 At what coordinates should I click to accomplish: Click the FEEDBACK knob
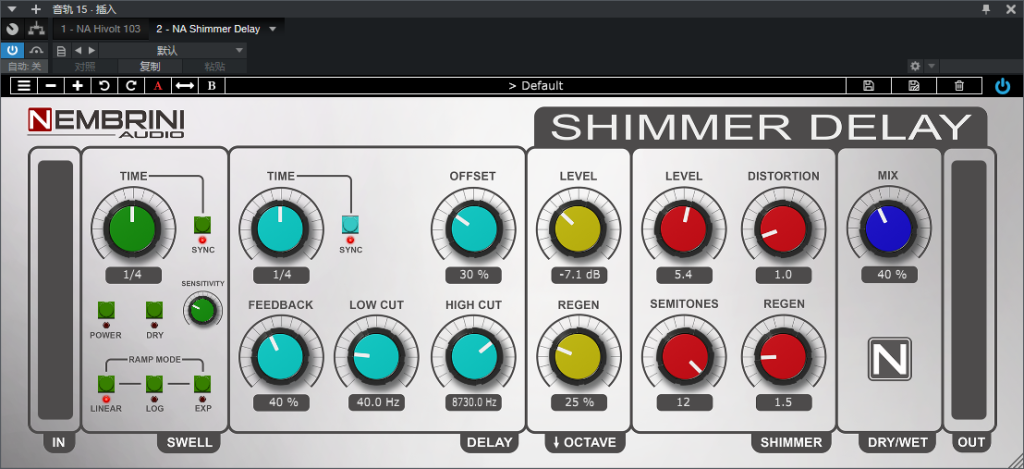281,358
